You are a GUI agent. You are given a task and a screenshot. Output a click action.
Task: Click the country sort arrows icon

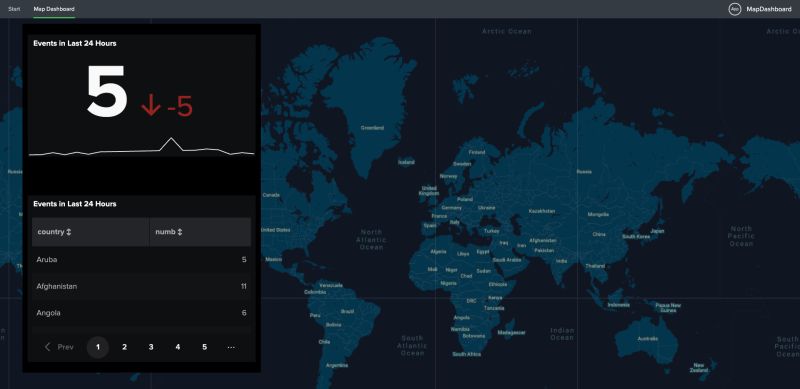[x=69, y=232]
